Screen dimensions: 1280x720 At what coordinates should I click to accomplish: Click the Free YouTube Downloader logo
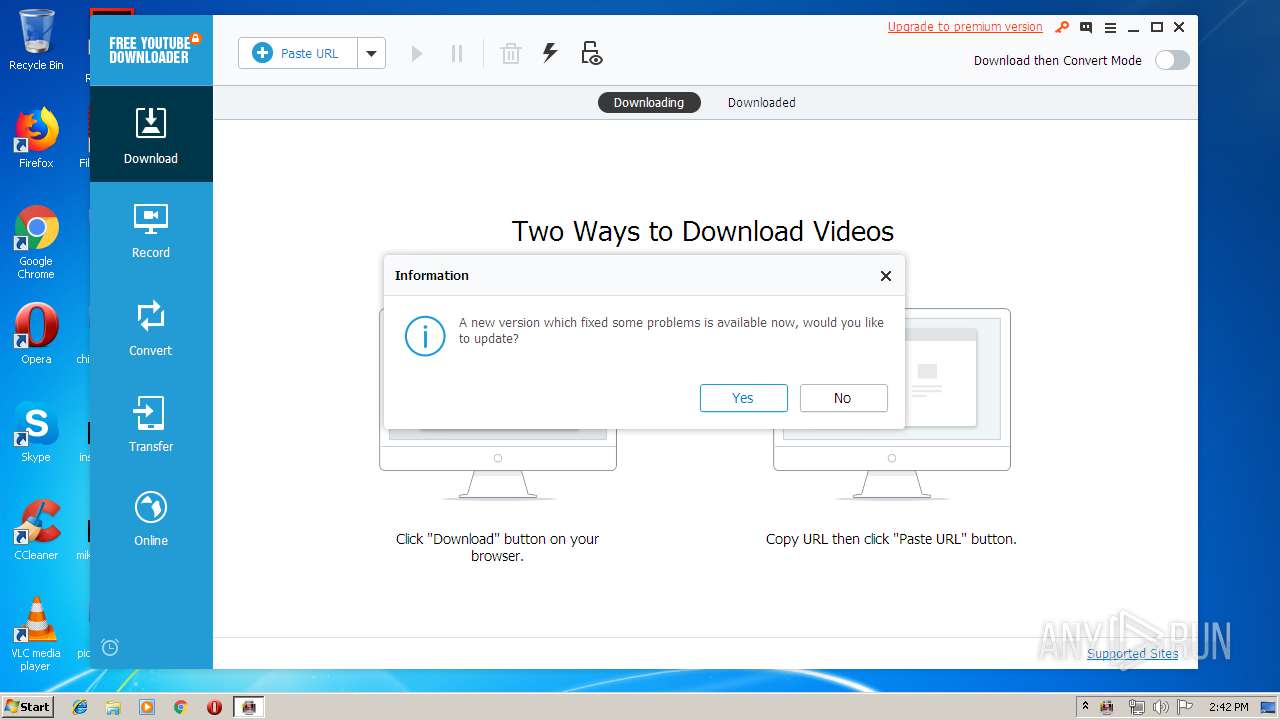[x=150, y=50]
